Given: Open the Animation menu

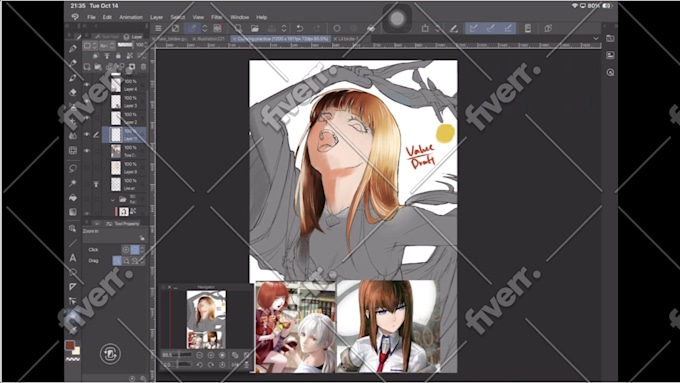Looking at the screenshot, I should (131, 17).
